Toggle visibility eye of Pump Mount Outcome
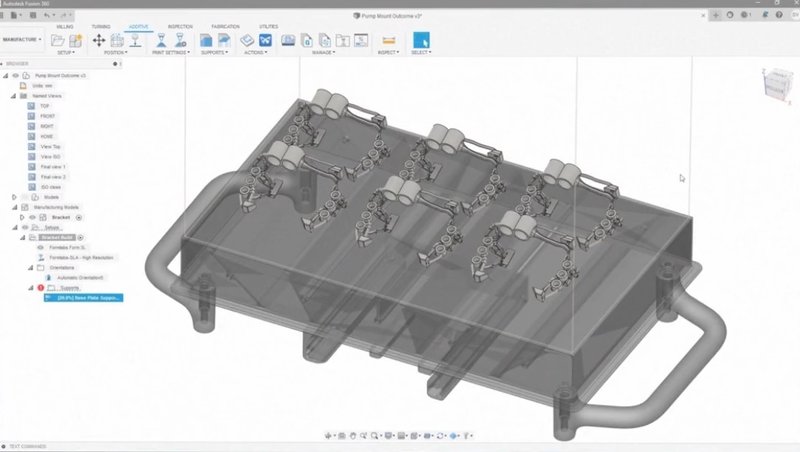 click(x=16, y=75)
